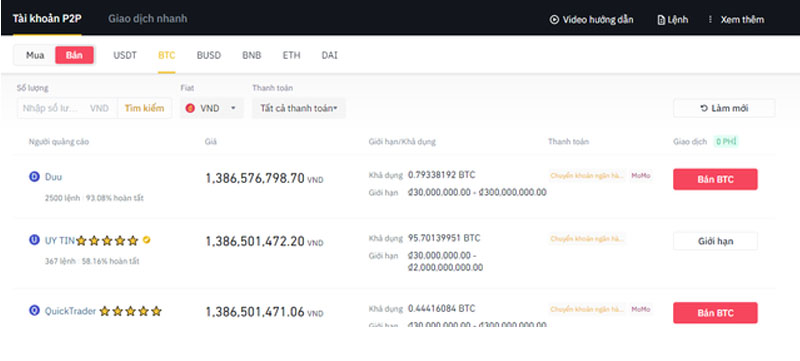Click Bán BTC for advertiser QuickTrader
The width and height of the screenshot is (800, 361).
715,313
